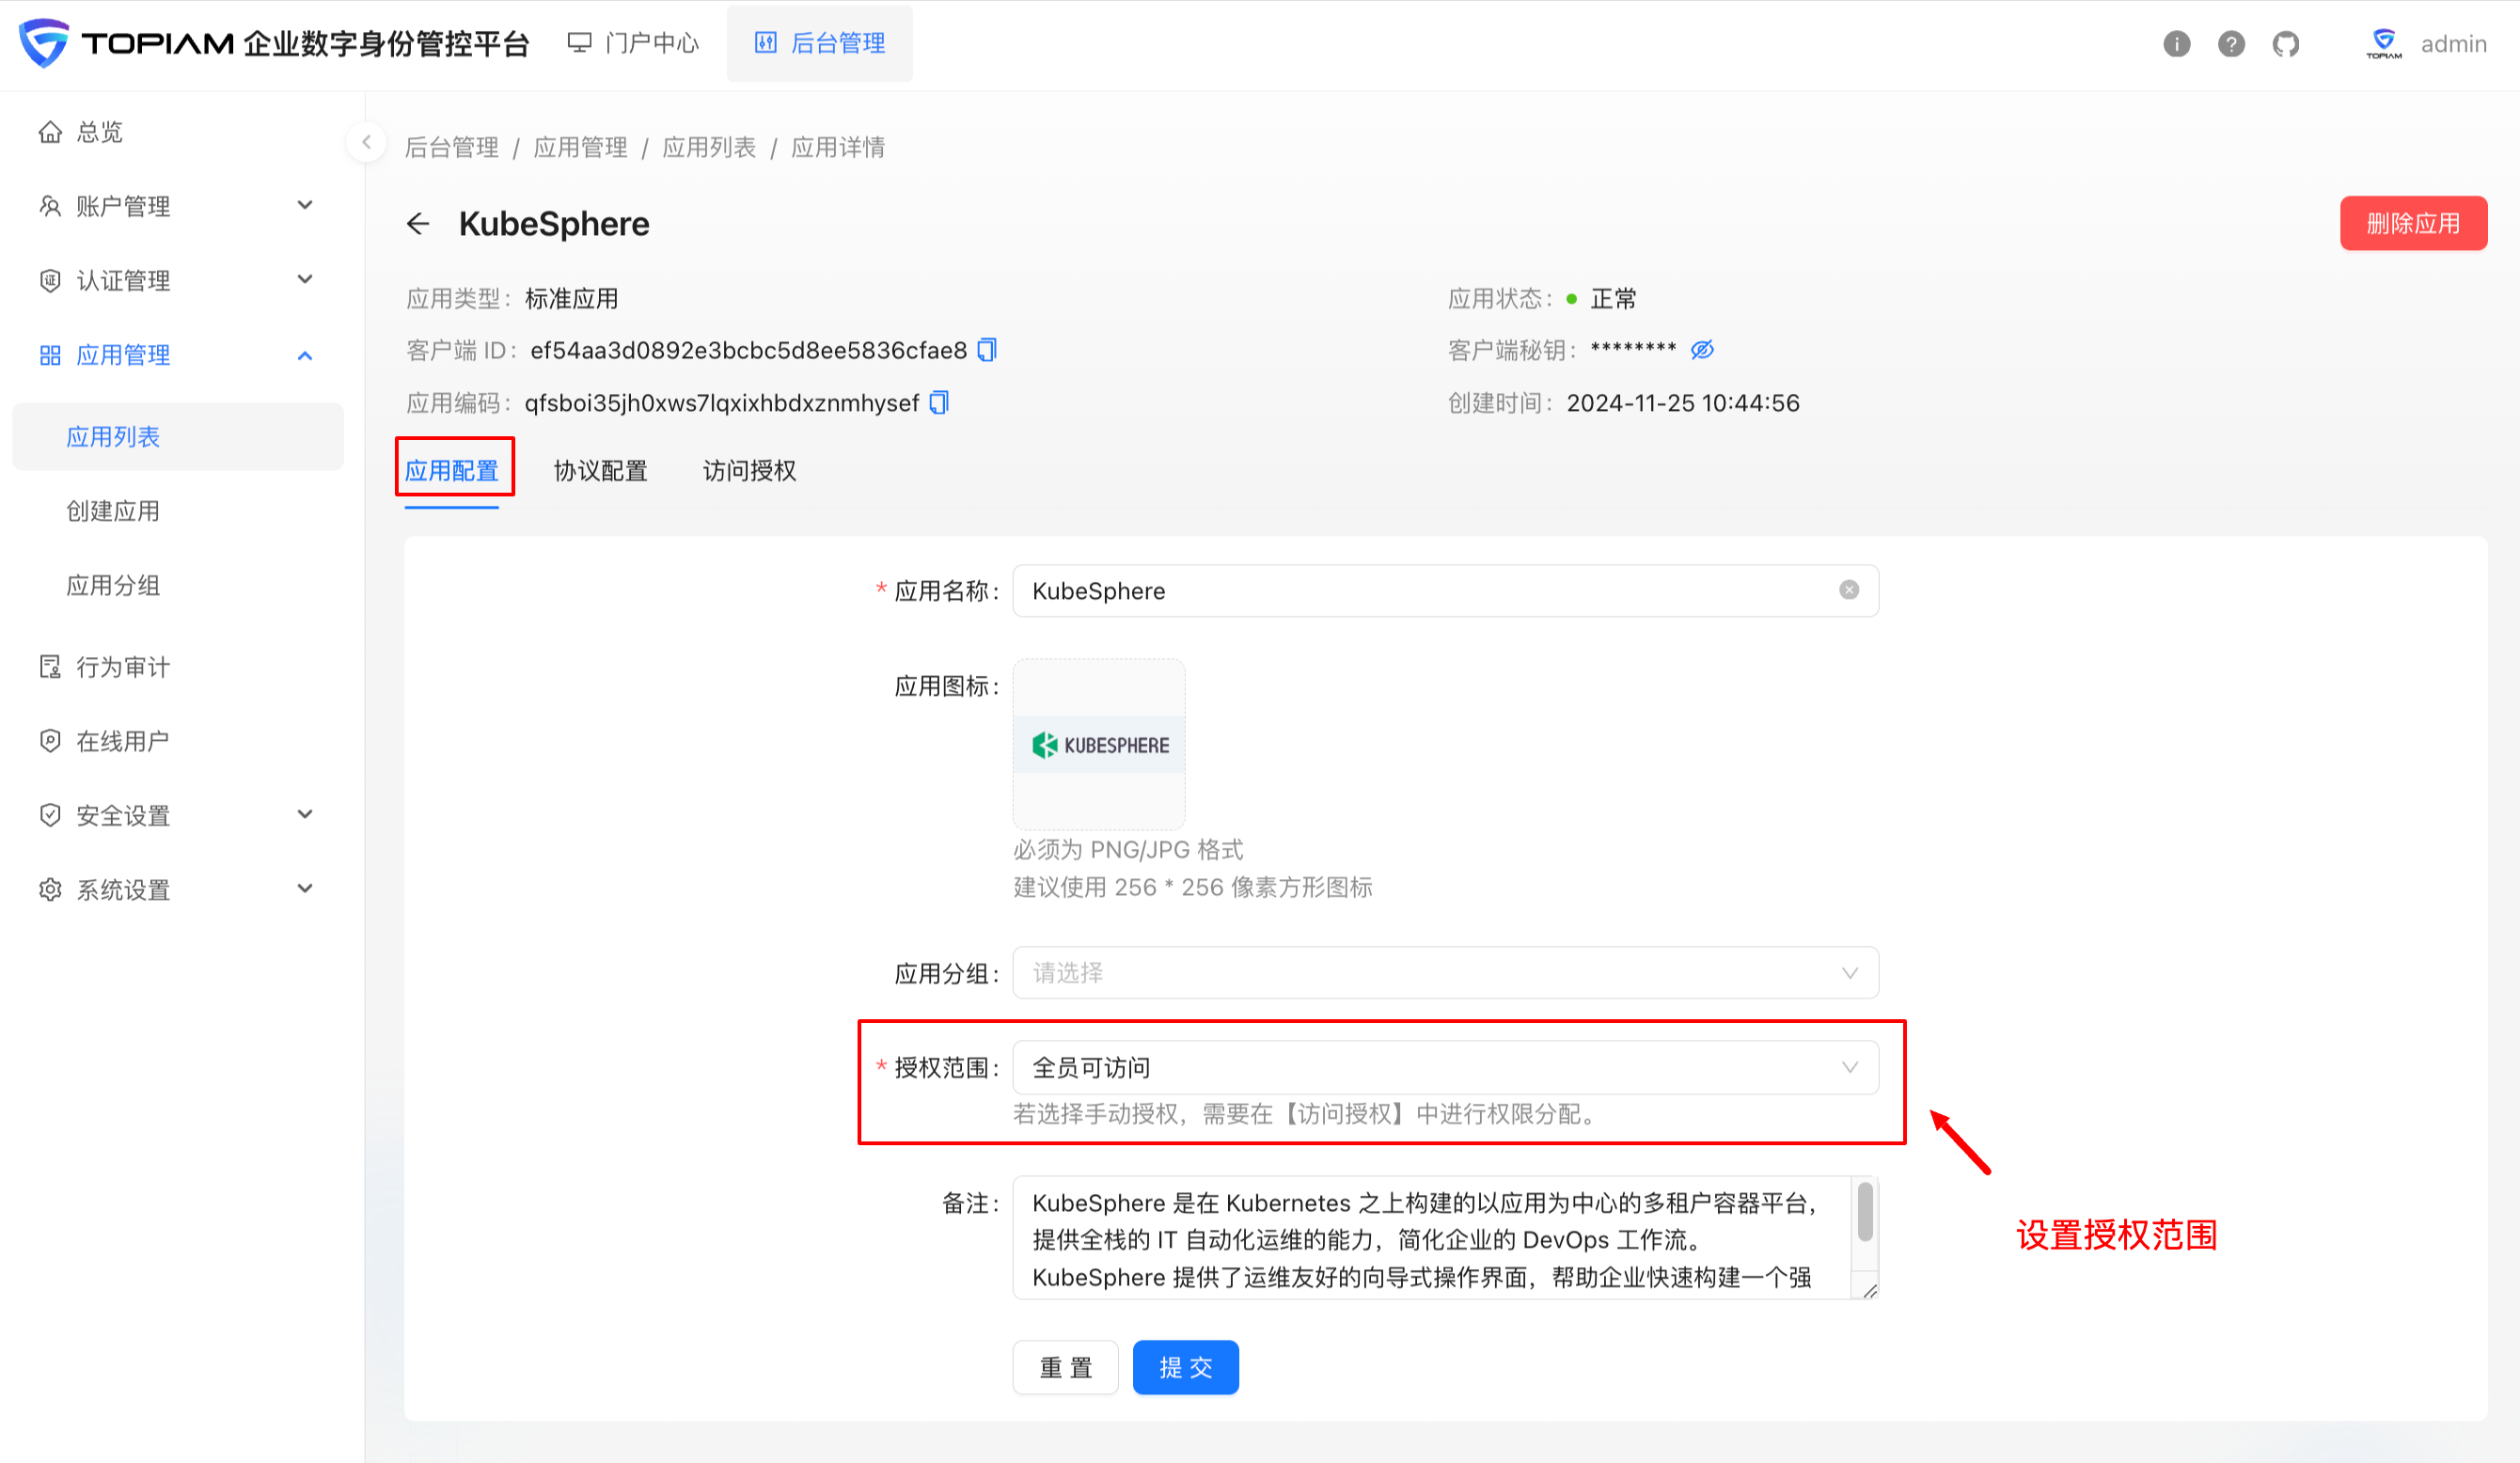This screenshot has width=2520, height=1463.
Task: Copy the client ID value
Action: 987,350
